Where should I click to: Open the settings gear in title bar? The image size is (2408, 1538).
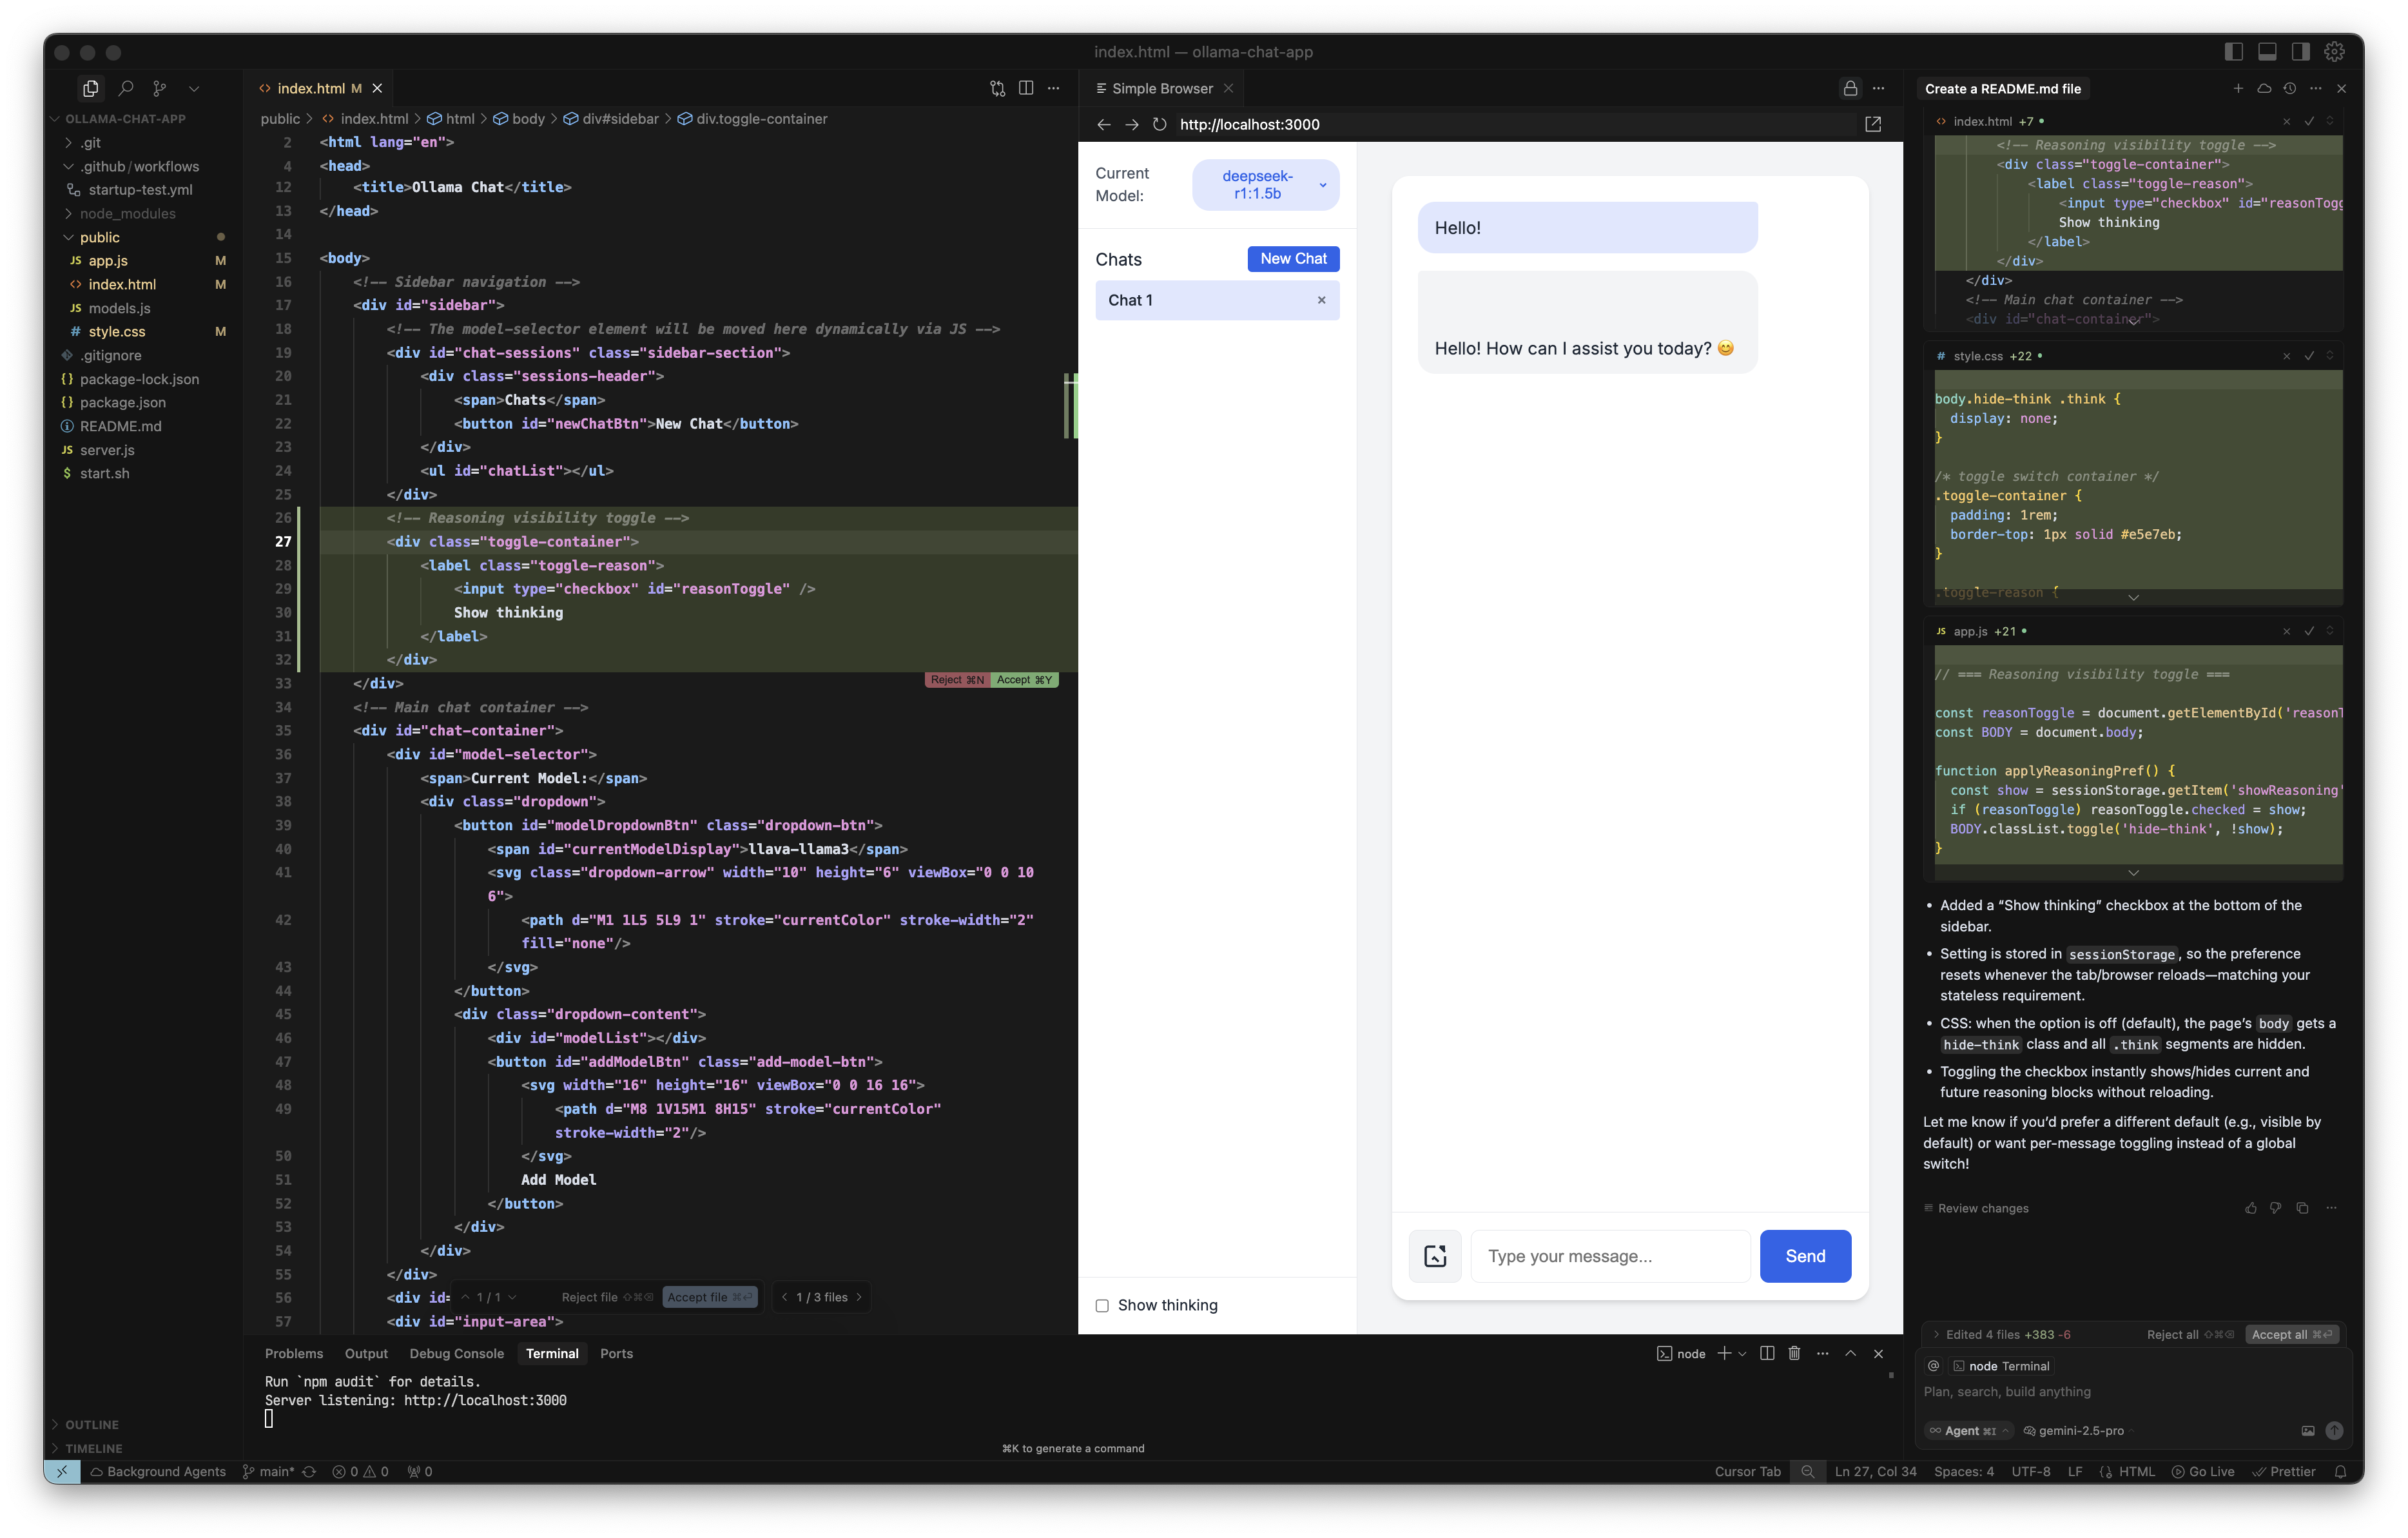(x=2334, y=51)
